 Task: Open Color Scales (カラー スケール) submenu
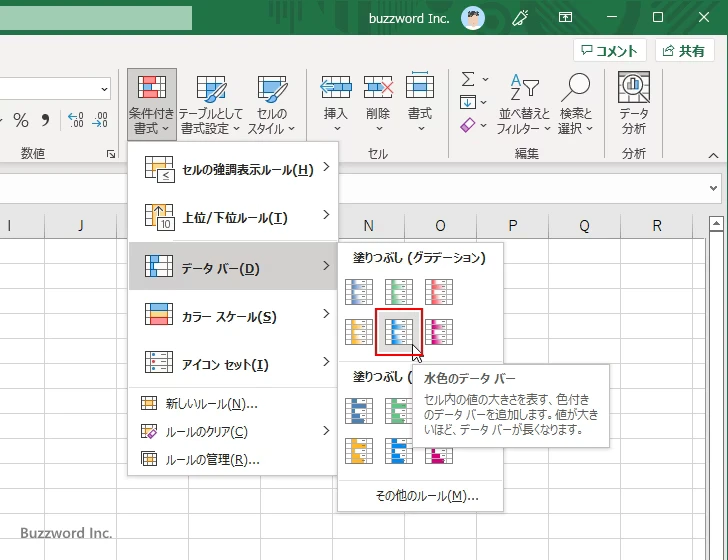[233, 314]
